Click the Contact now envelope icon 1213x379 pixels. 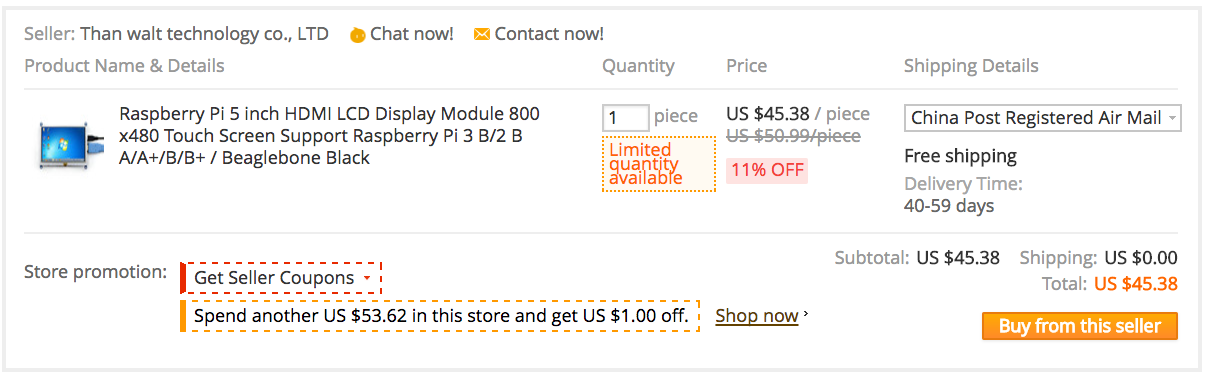point(482,34)
